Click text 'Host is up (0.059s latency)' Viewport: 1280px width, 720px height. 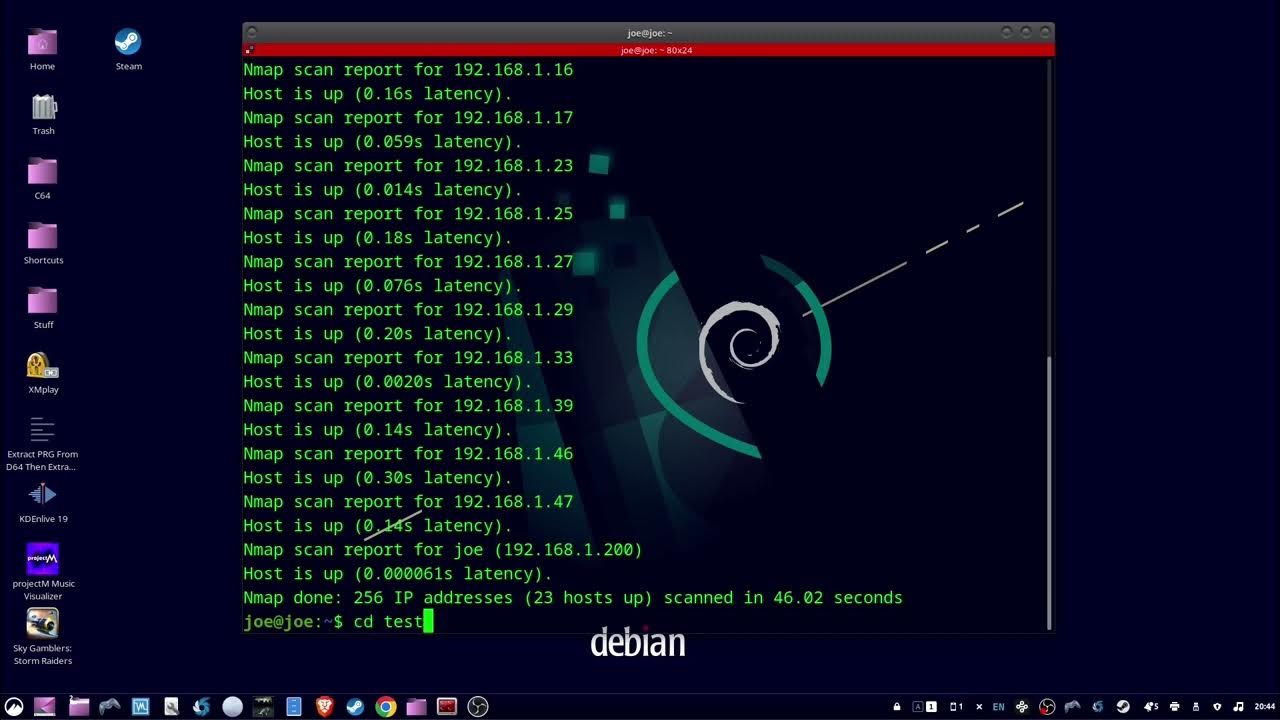(383, 142)
